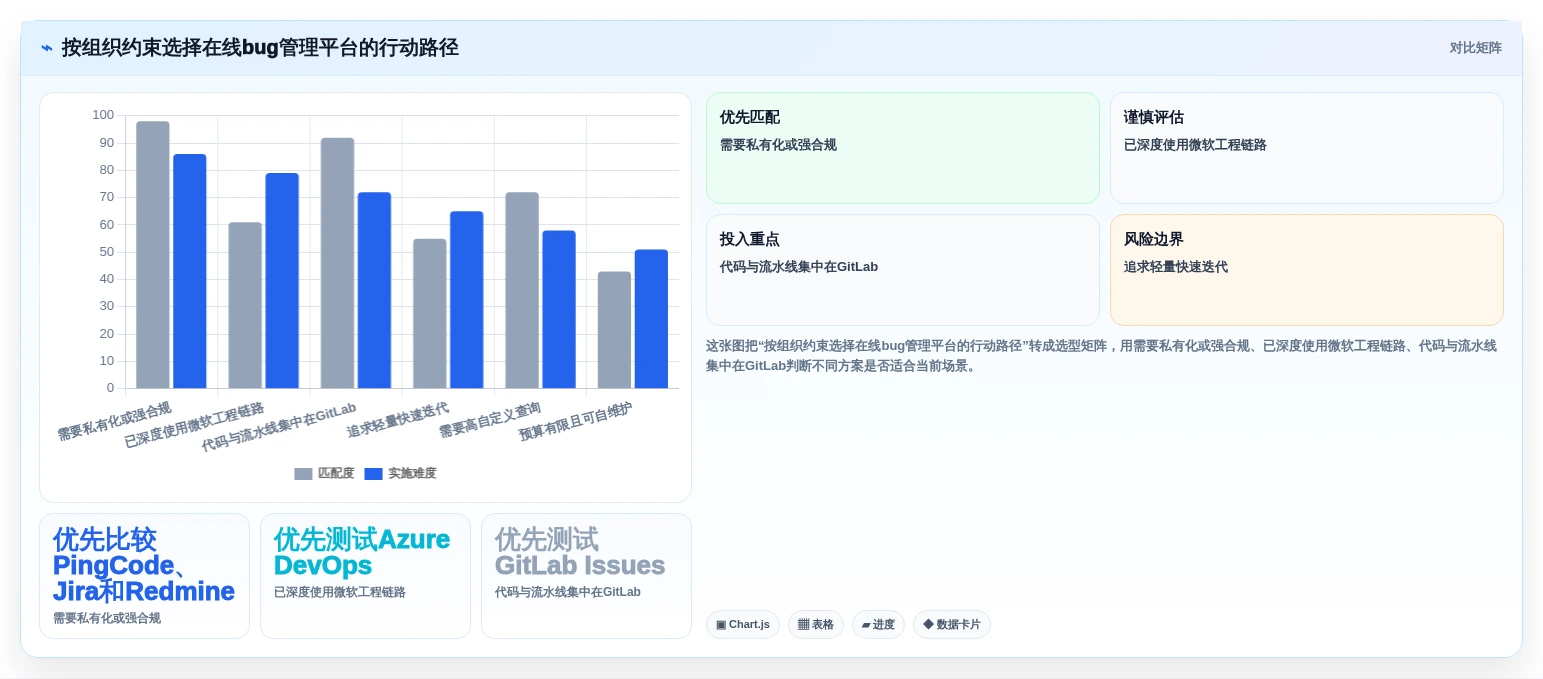
Task: Click the 优先比较PingCode、Jira和Redmine card
Action: click(144, 576)
